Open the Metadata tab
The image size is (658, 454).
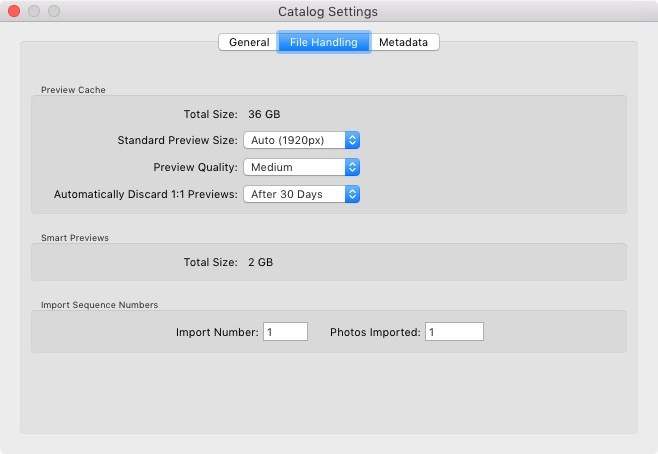[x=404, y=42]
